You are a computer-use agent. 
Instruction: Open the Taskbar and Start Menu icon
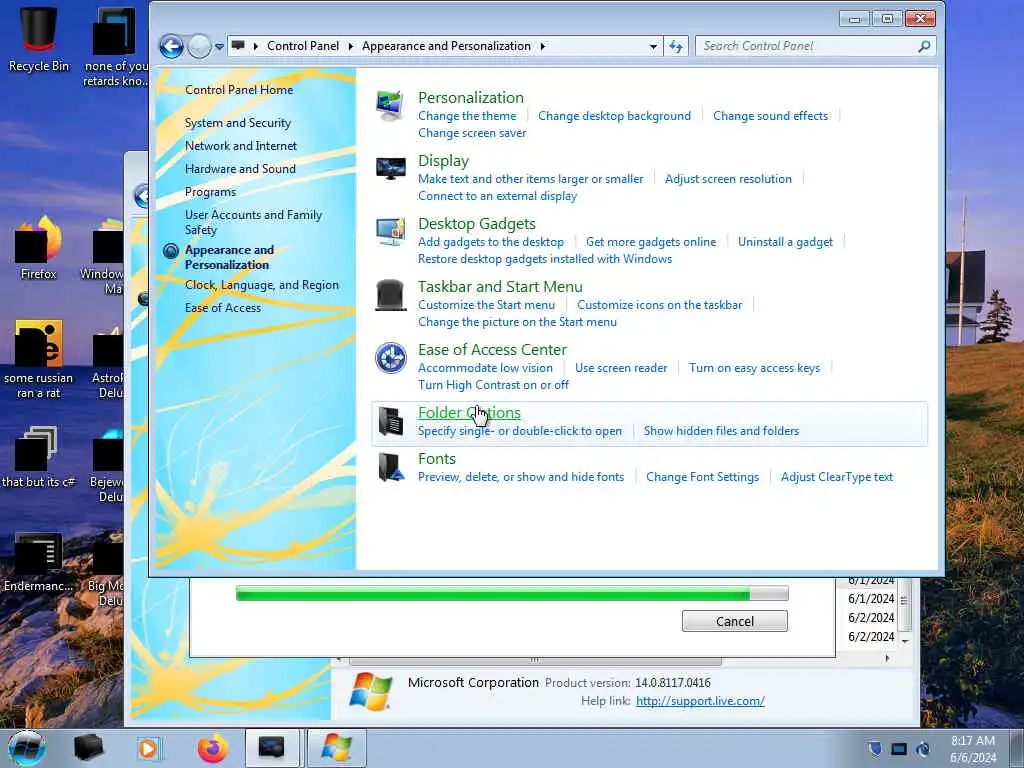coord(391,296)
